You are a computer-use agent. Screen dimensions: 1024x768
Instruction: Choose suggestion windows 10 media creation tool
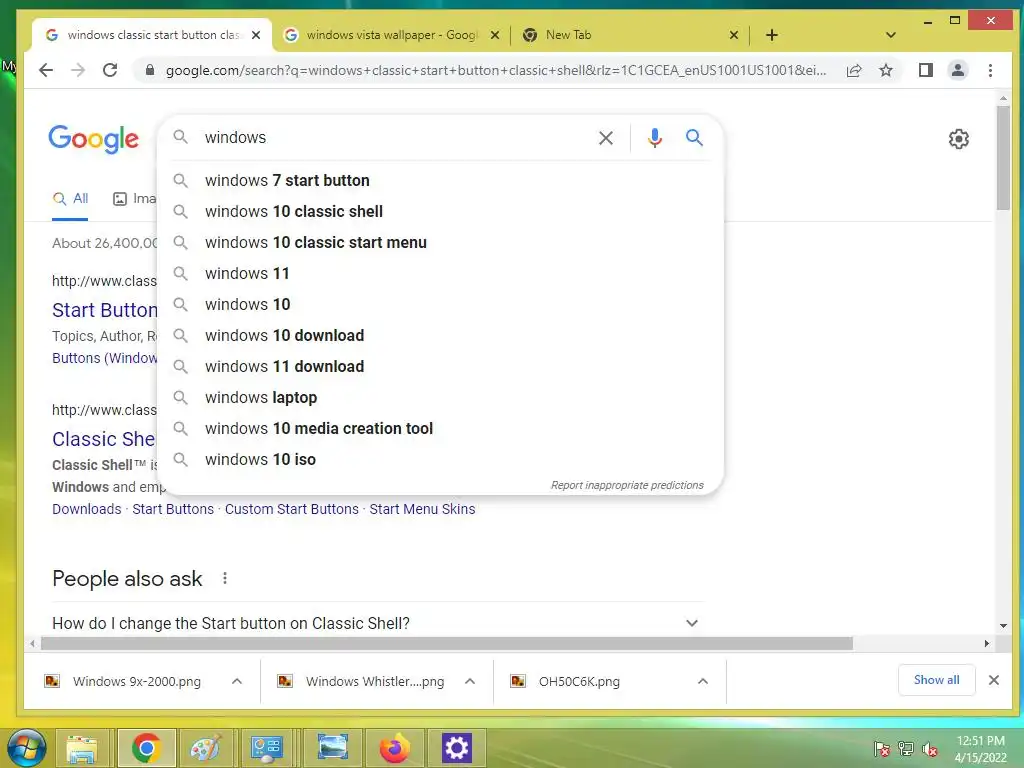[x=440, y=428]
